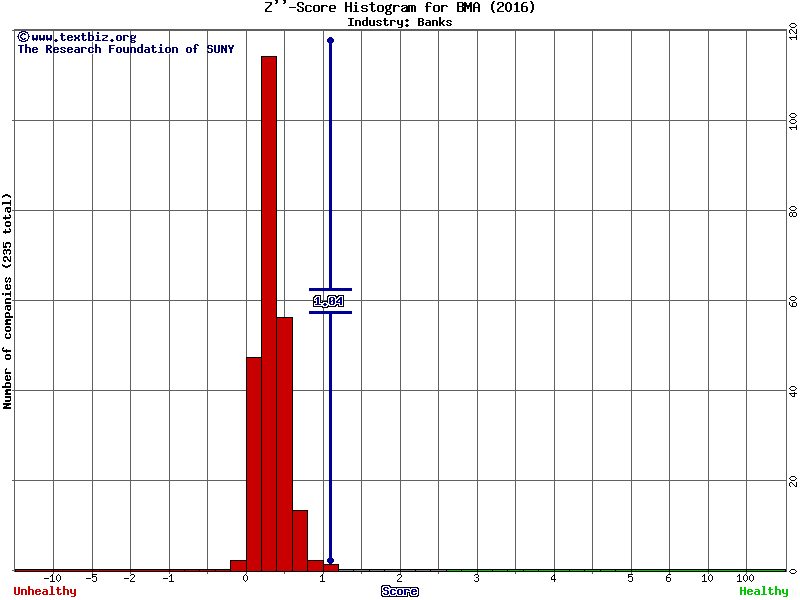Image resolution: width=800 pixels, height=600 pixels.
Task: Click the x-axis tick label -10
Action: (x=53, y=578)
